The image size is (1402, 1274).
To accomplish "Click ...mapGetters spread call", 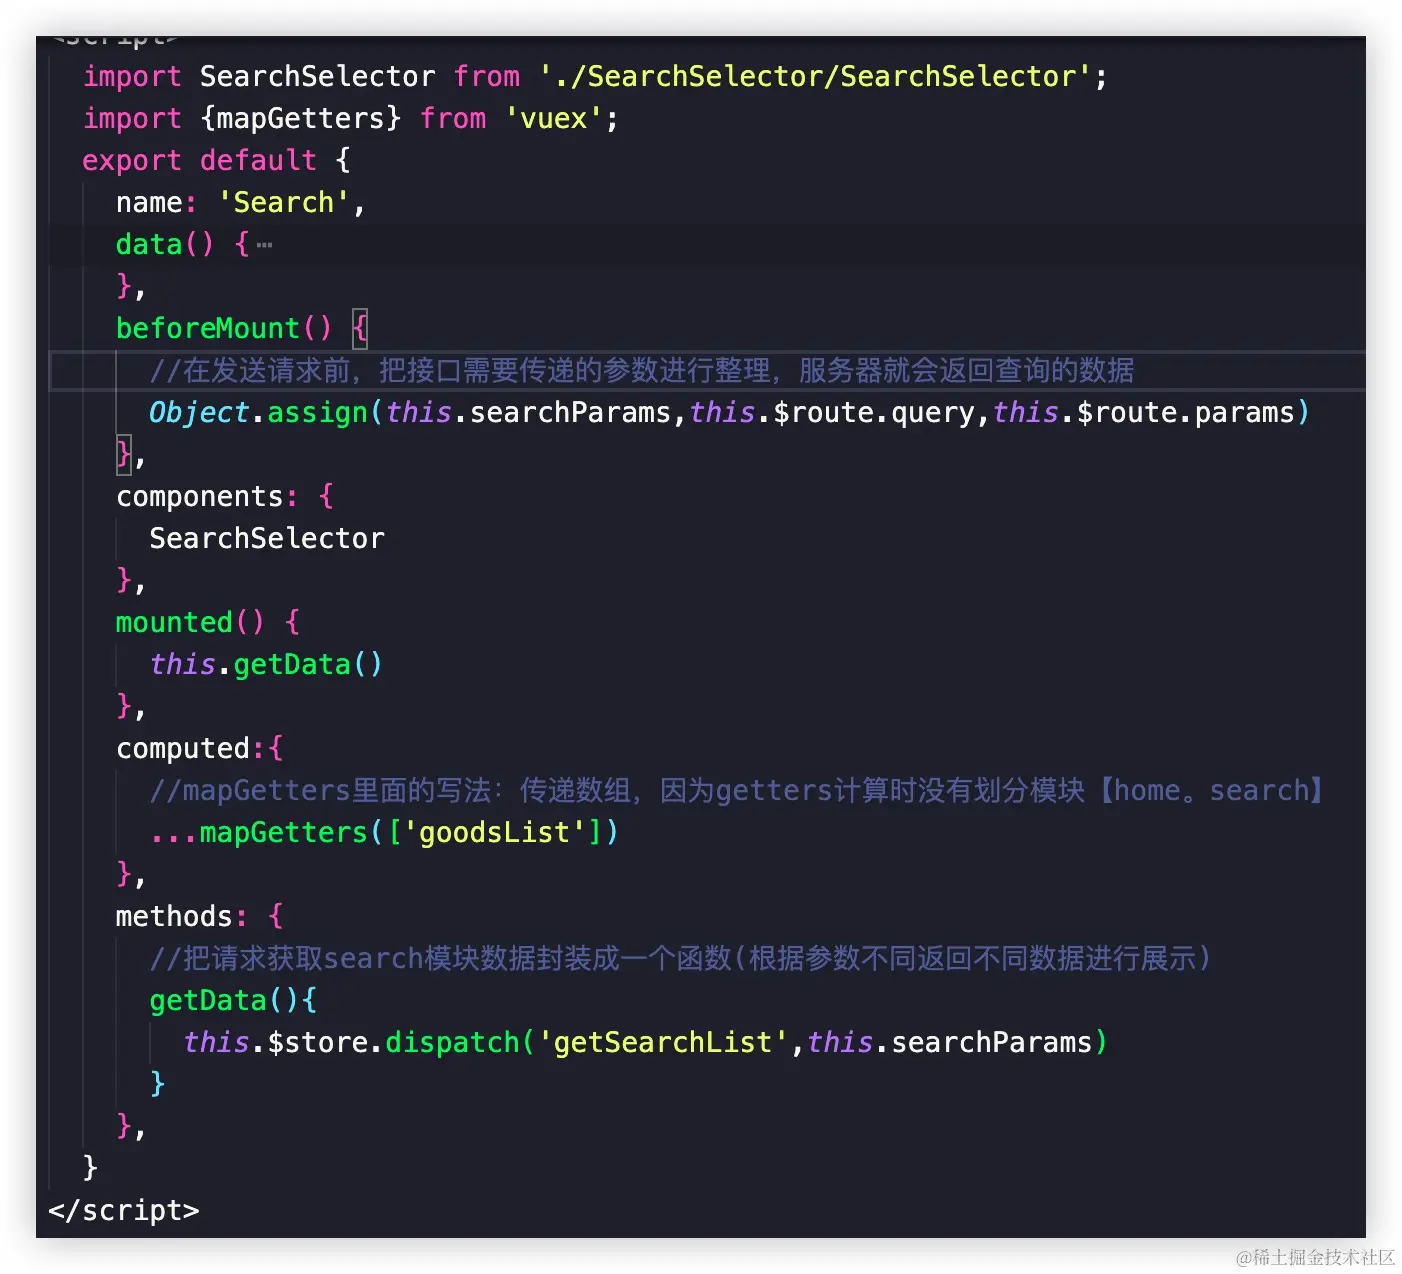I will click(x=384, y=832).
